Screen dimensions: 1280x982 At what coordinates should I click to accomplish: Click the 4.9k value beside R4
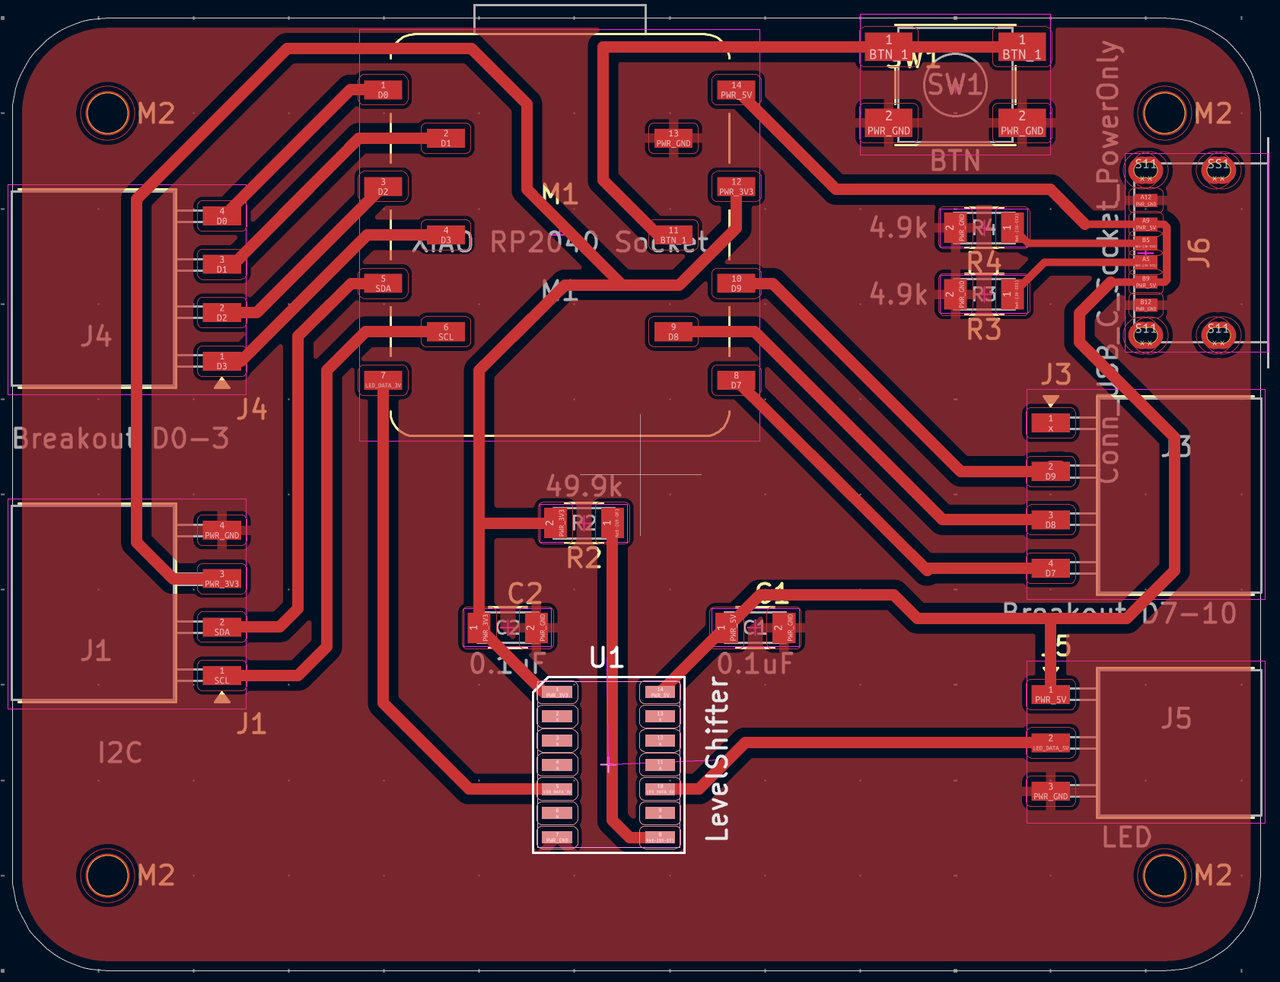[898, 227]
